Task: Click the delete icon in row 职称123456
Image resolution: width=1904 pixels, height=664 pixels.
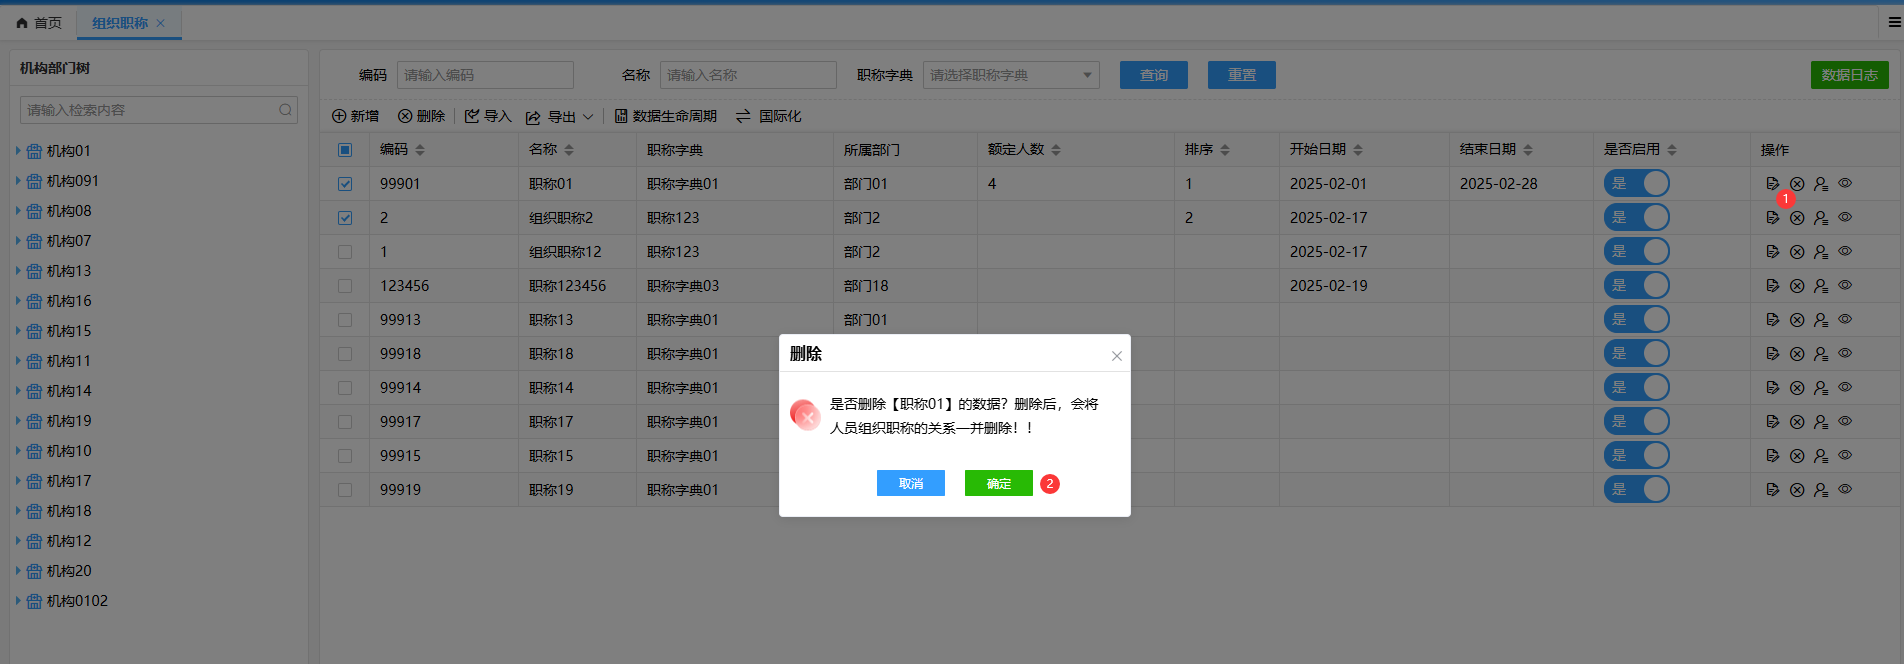Action: (x=1797, y=286)
